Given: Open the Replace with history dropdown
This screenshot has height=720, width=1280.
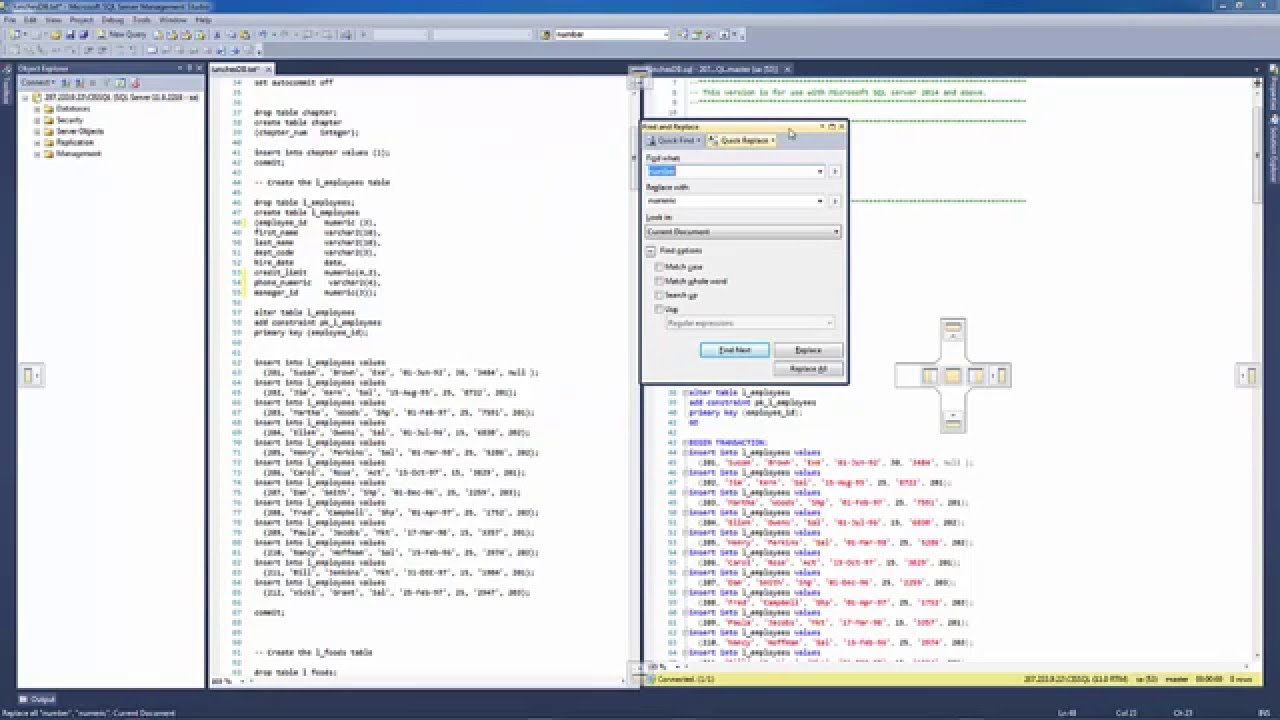Looking at the screenshot, I should pyautogui.click(x=820, y=201).
